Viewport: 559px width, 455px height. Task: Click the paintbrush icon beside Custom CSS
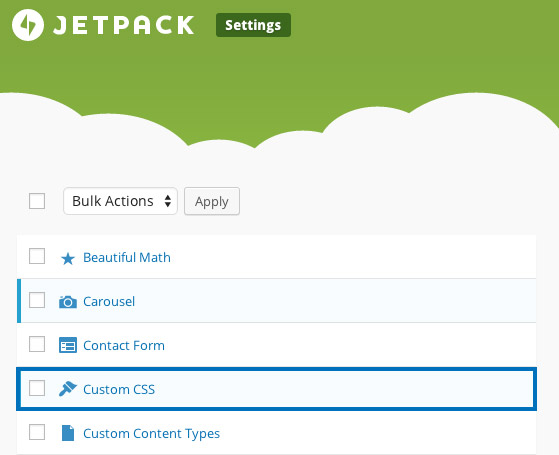pyautogui.click(x=68, y=389)
